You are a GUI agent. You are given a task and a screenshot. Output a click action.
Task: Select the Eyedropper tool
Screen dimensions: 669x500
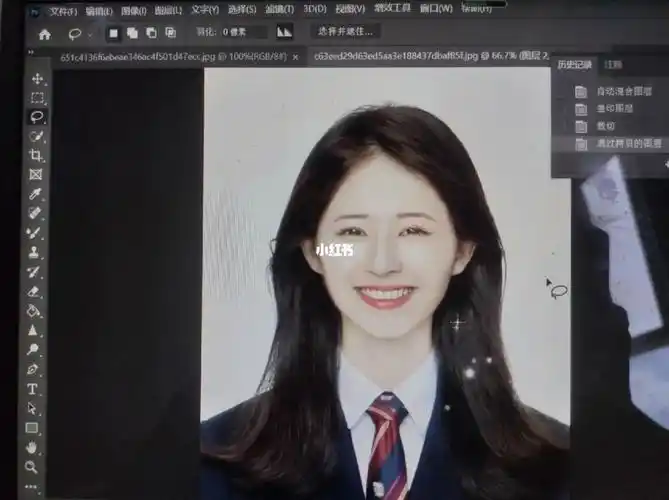click(35, 194)
